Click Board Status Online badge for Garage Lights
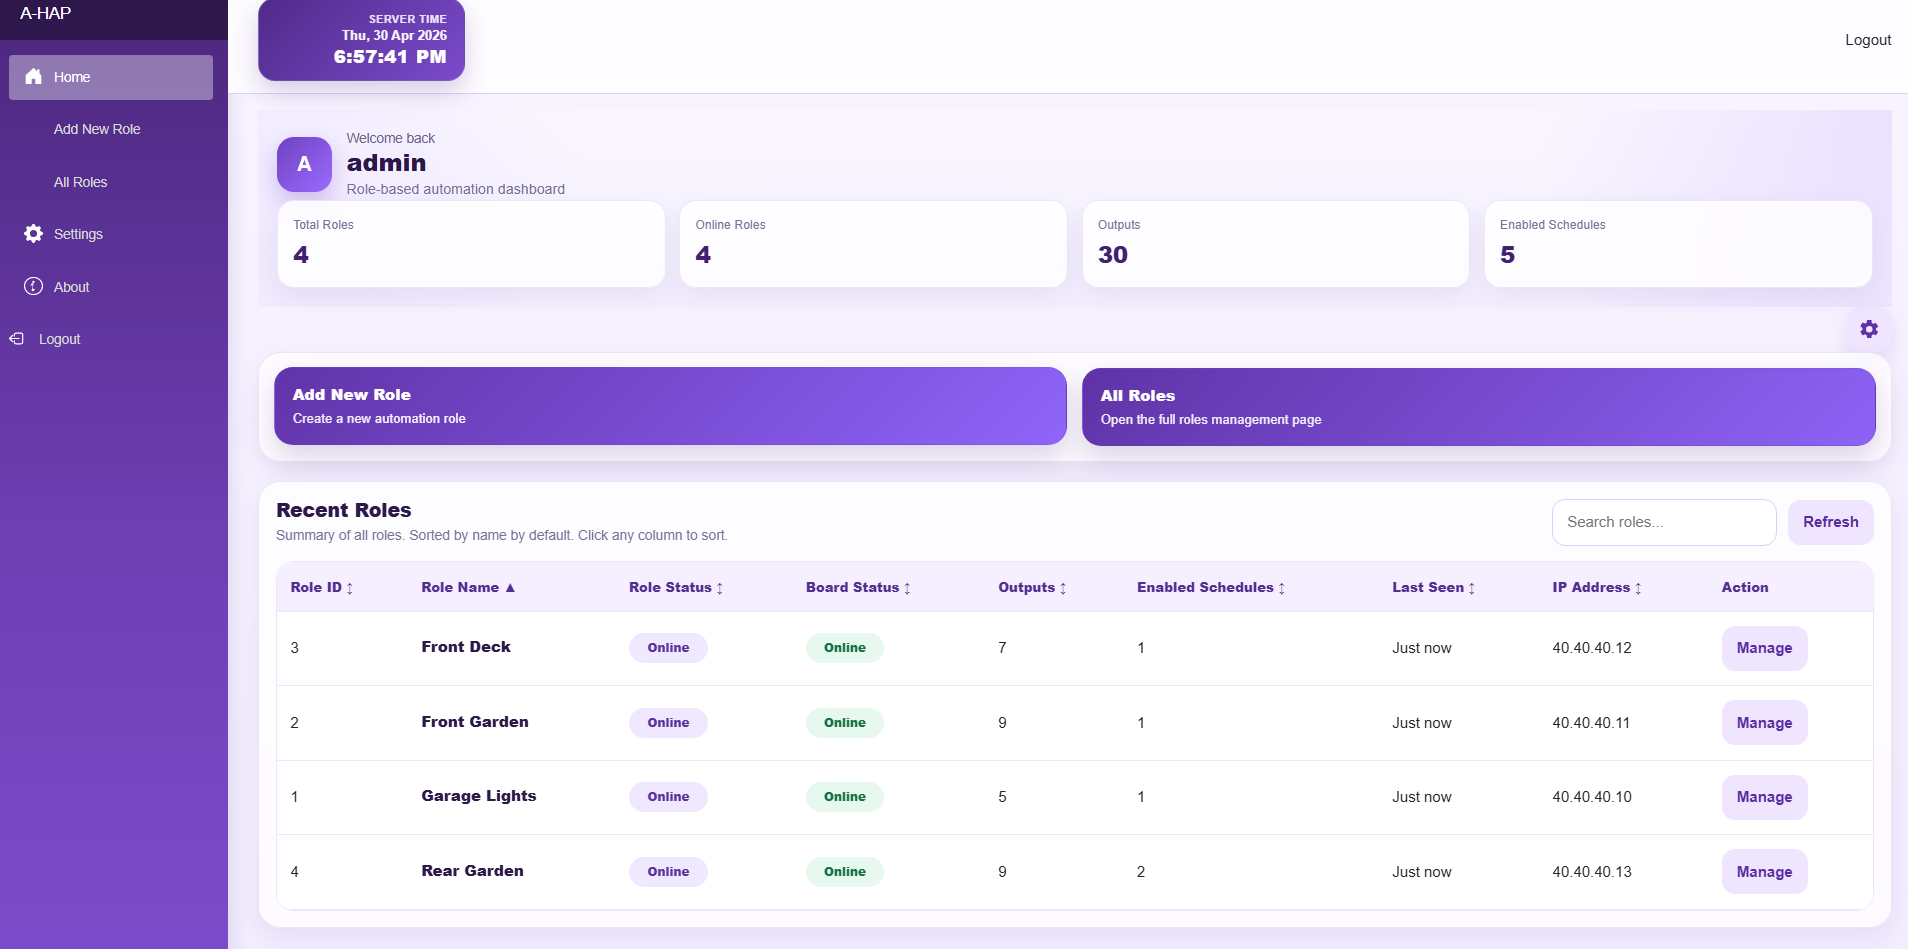This screenshot has height=949, width=1908. [845, 797]
